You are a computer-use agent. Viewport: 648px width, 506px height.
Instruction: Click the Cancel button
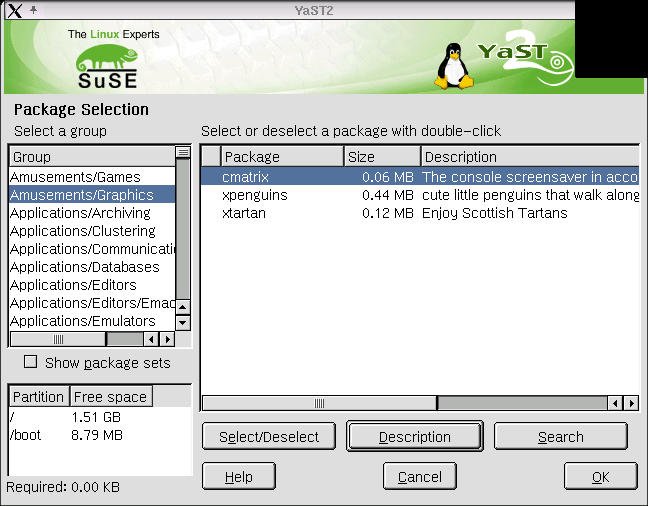pos(420,477)
